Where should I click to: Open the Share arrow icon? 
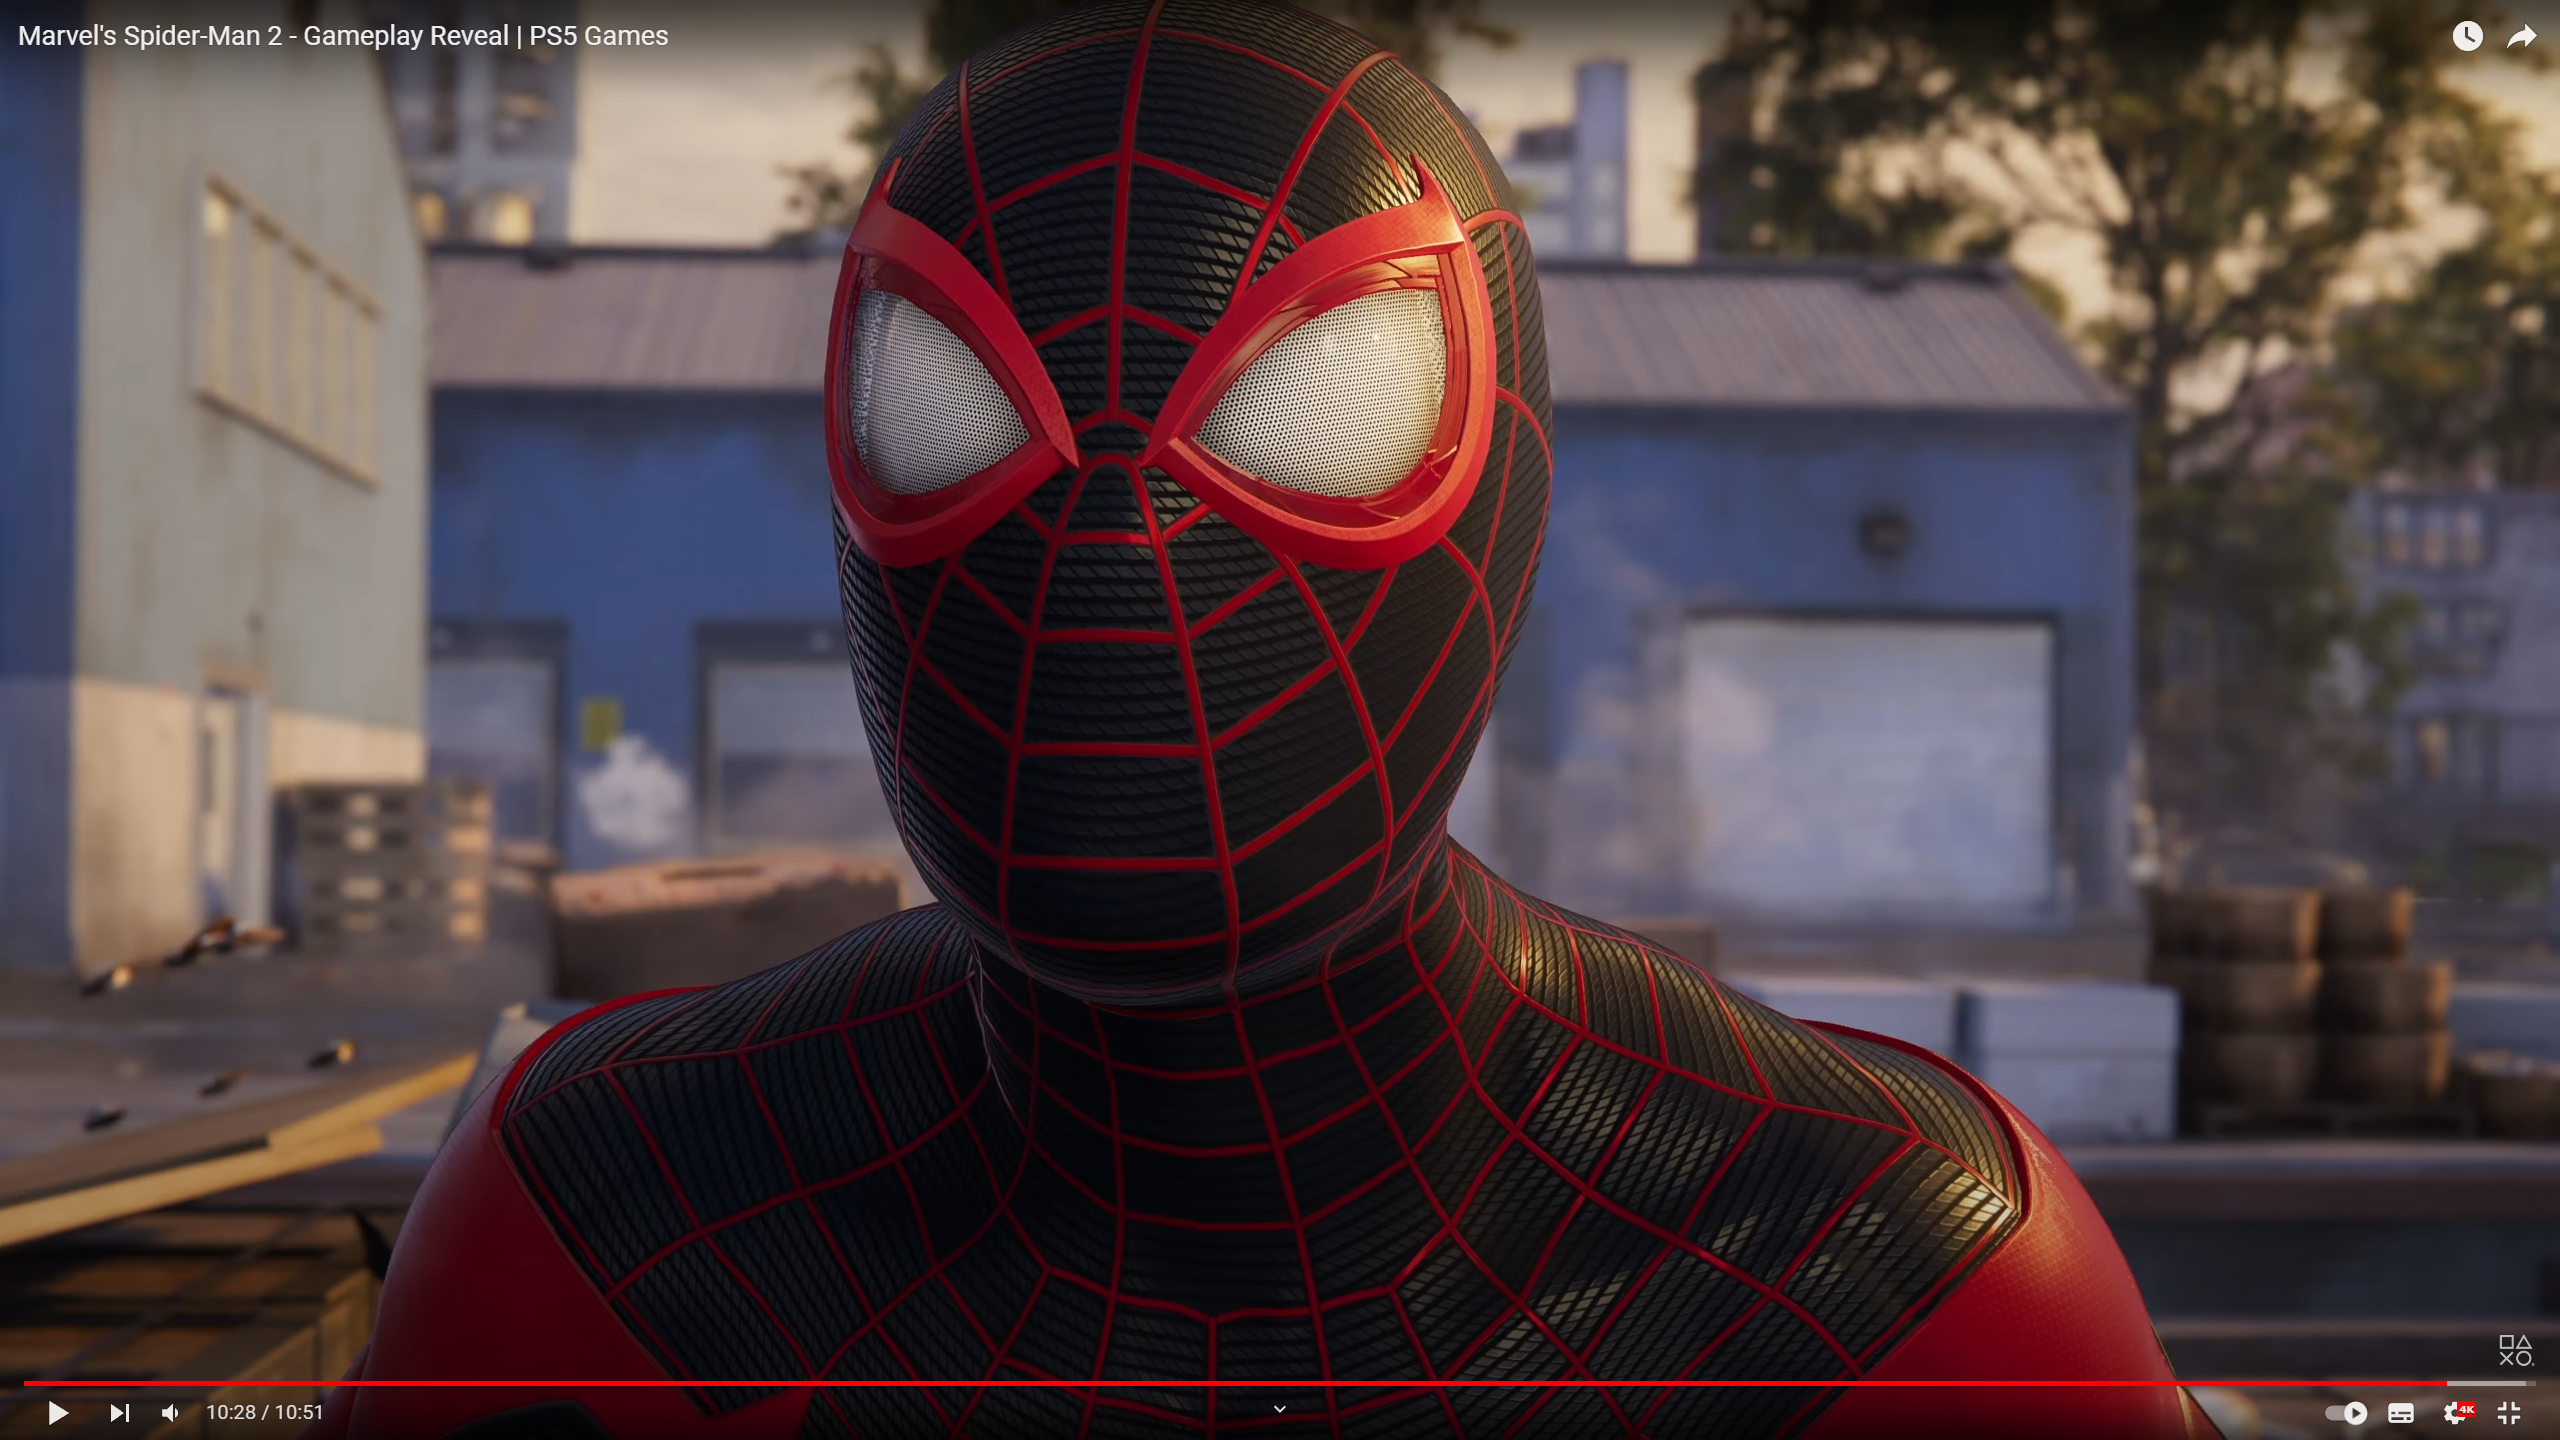(2522, 37)
